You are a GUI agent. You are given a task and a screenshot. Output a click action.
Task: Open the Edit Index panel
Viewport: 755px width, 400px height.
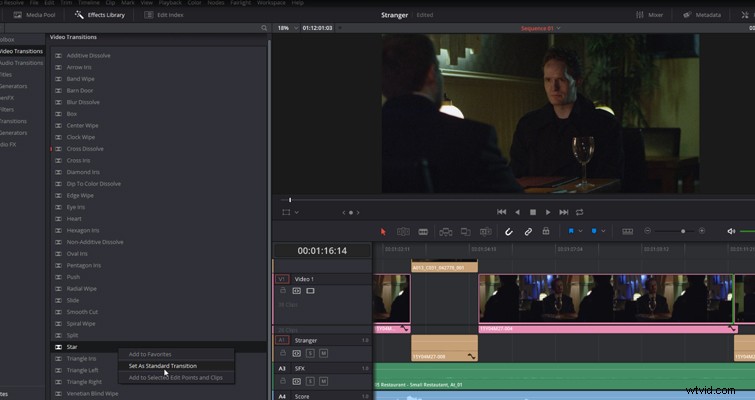(164, 15)
